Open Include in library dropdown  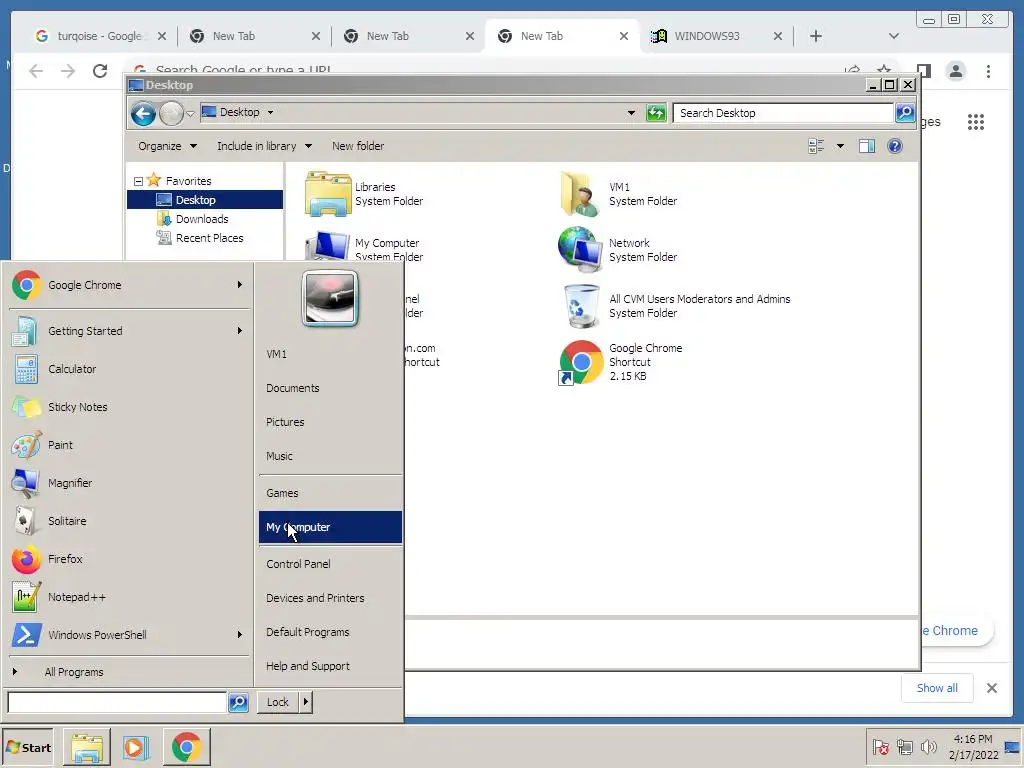[x=264, y=146]
